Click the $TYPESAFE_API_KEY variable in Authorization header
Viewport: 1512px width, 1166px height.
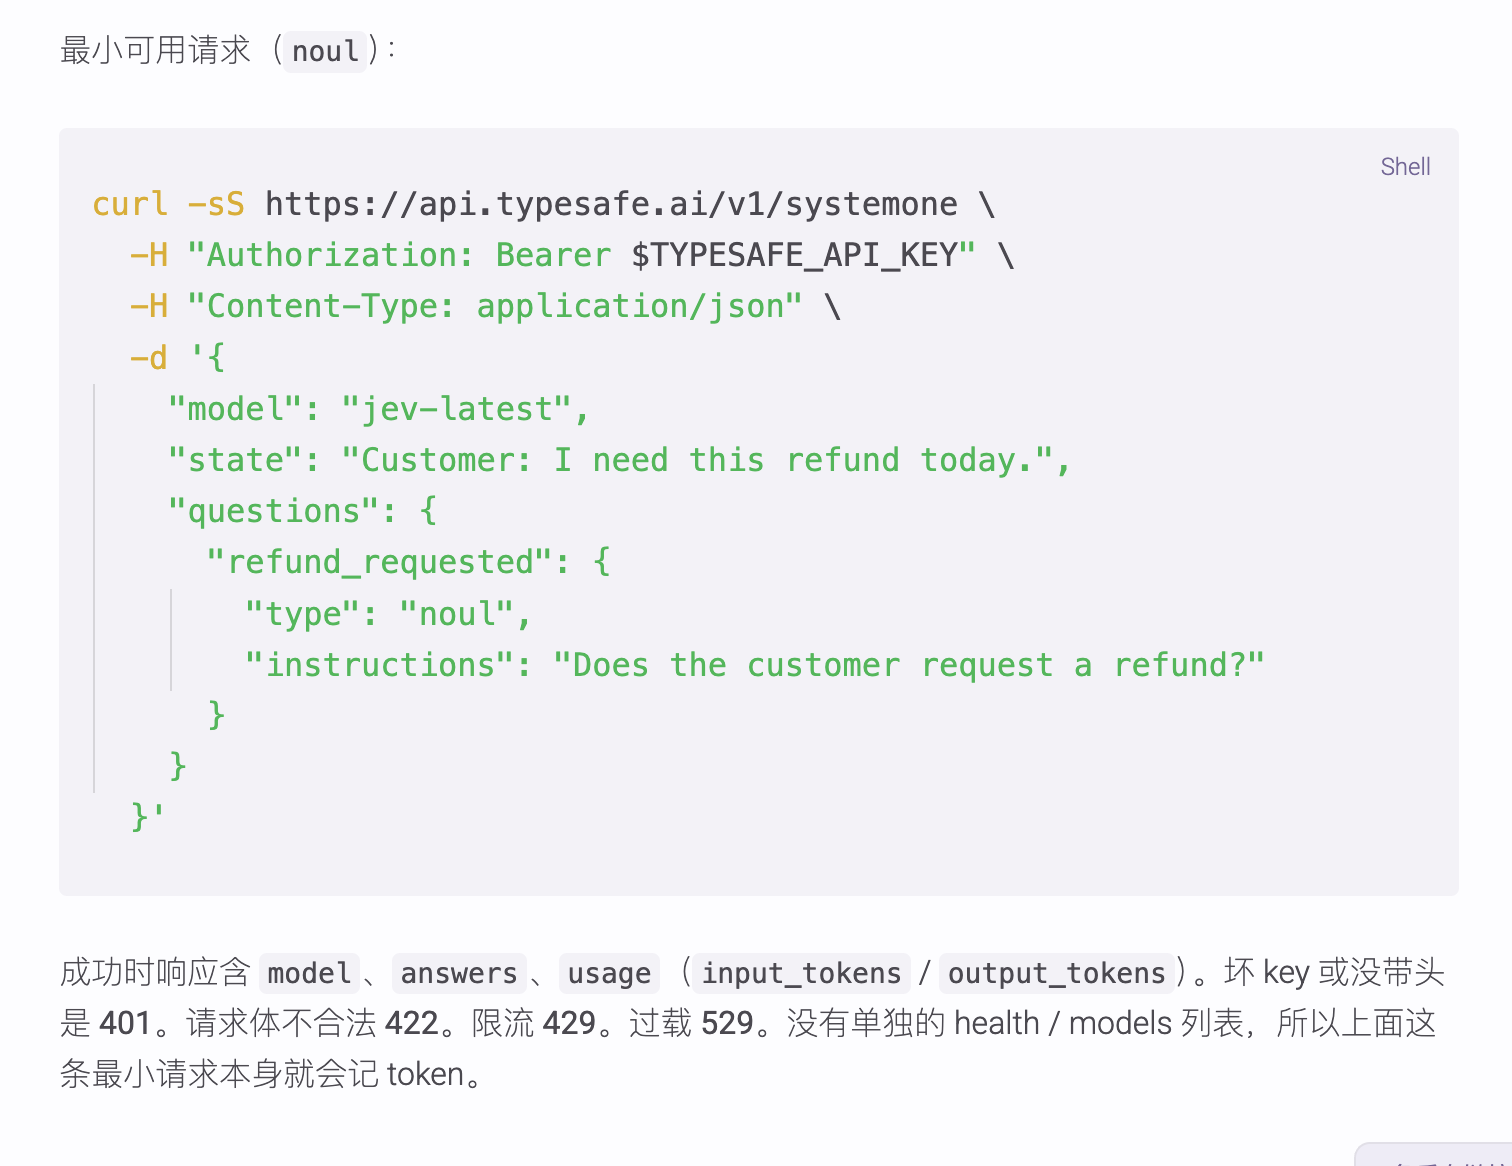point(803,255)
